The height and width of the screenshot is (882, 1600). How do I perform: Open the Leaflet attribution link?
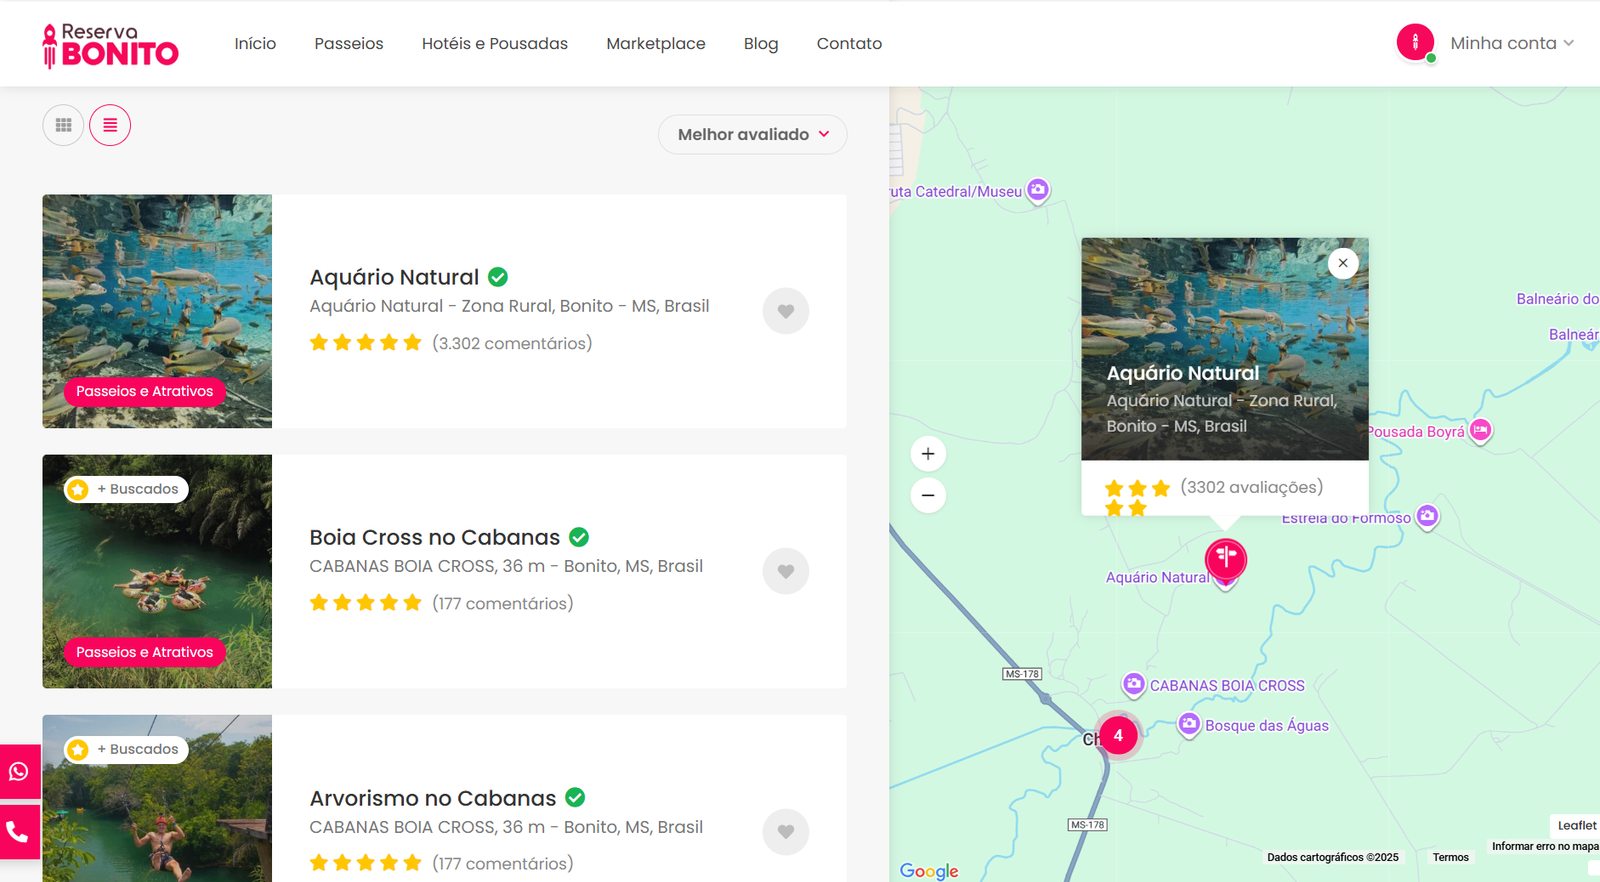pyautogui.click(x=1577, y=825)
